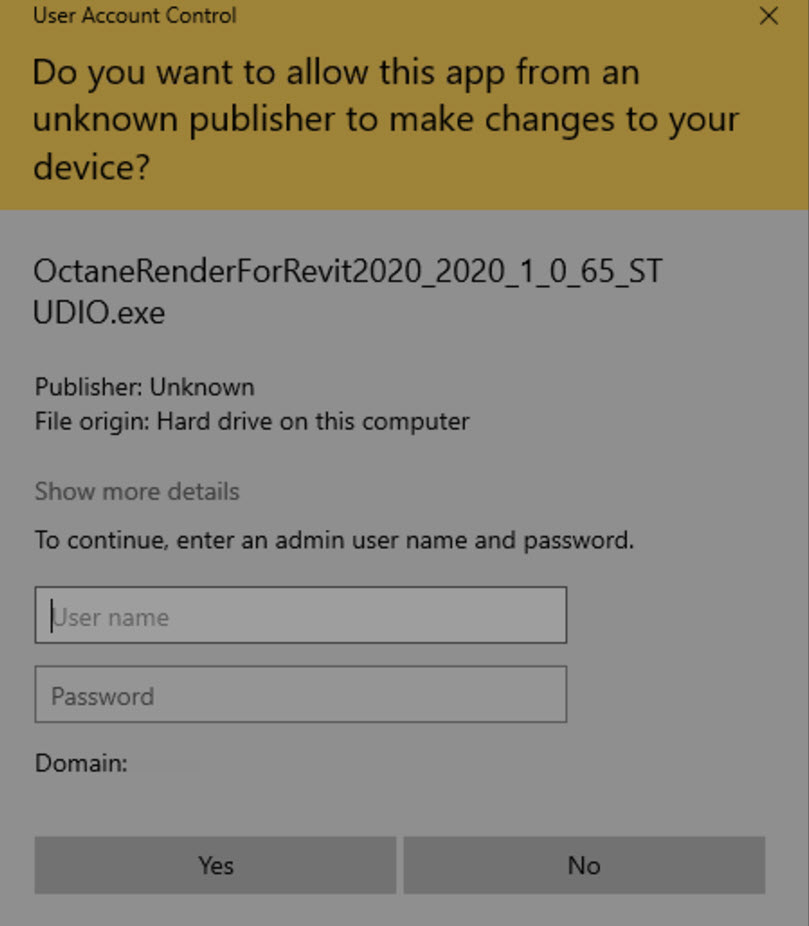The image size is (809, 926).
Task: Click the admin credentials instruction text
Action: pyautogui.click(x=334, y=541)
